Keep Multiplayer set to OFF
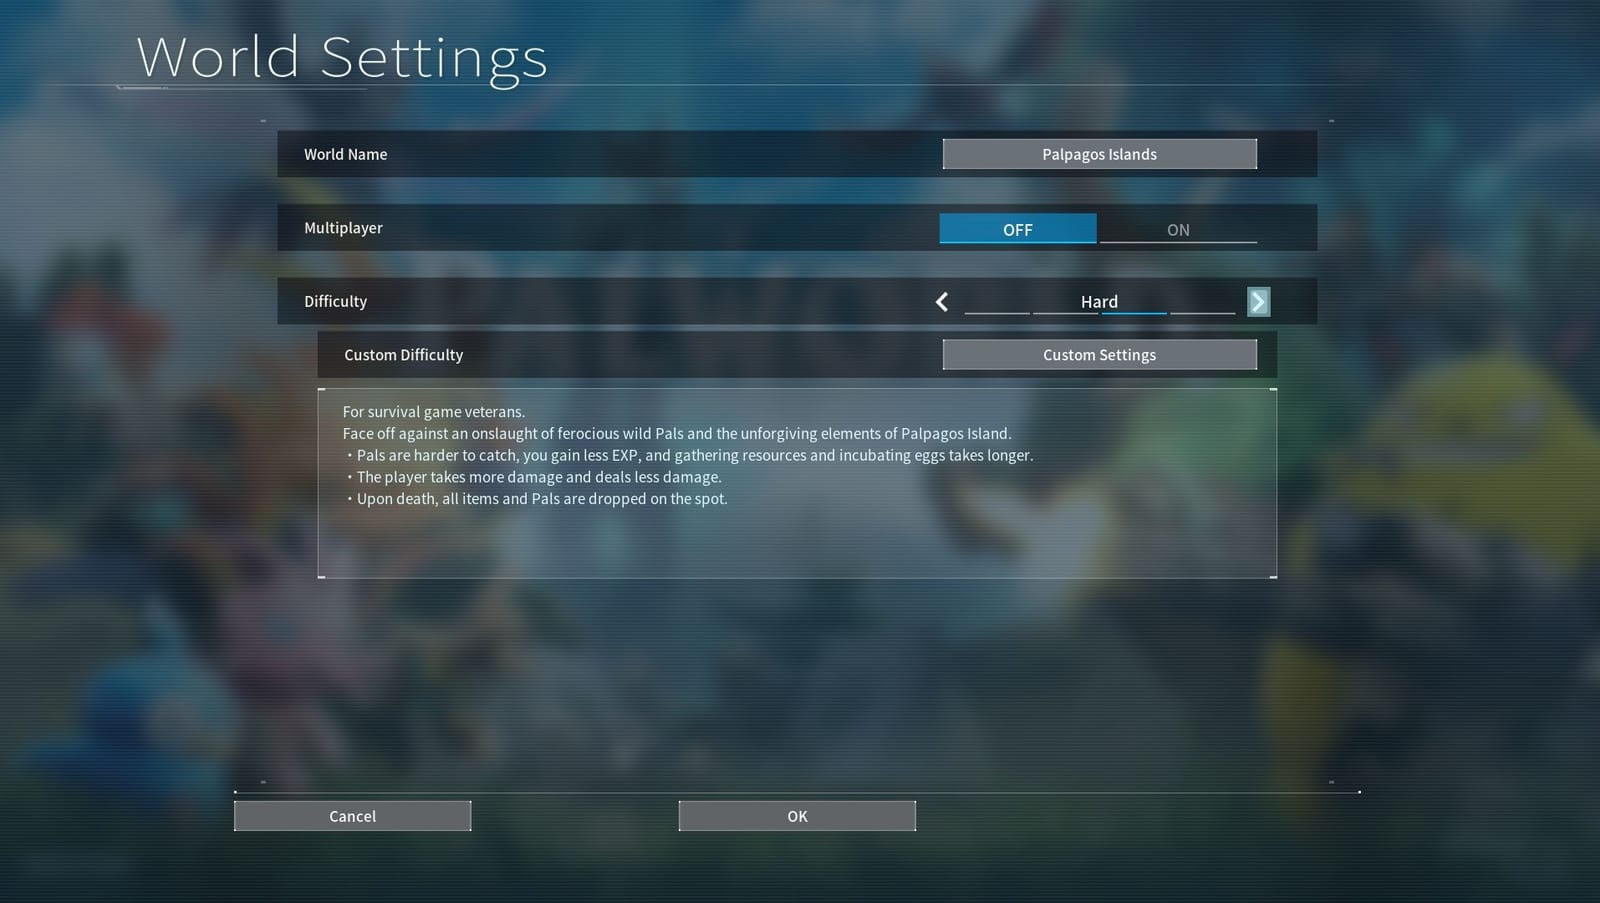 pyautogui.click(x=1017, y=229)
